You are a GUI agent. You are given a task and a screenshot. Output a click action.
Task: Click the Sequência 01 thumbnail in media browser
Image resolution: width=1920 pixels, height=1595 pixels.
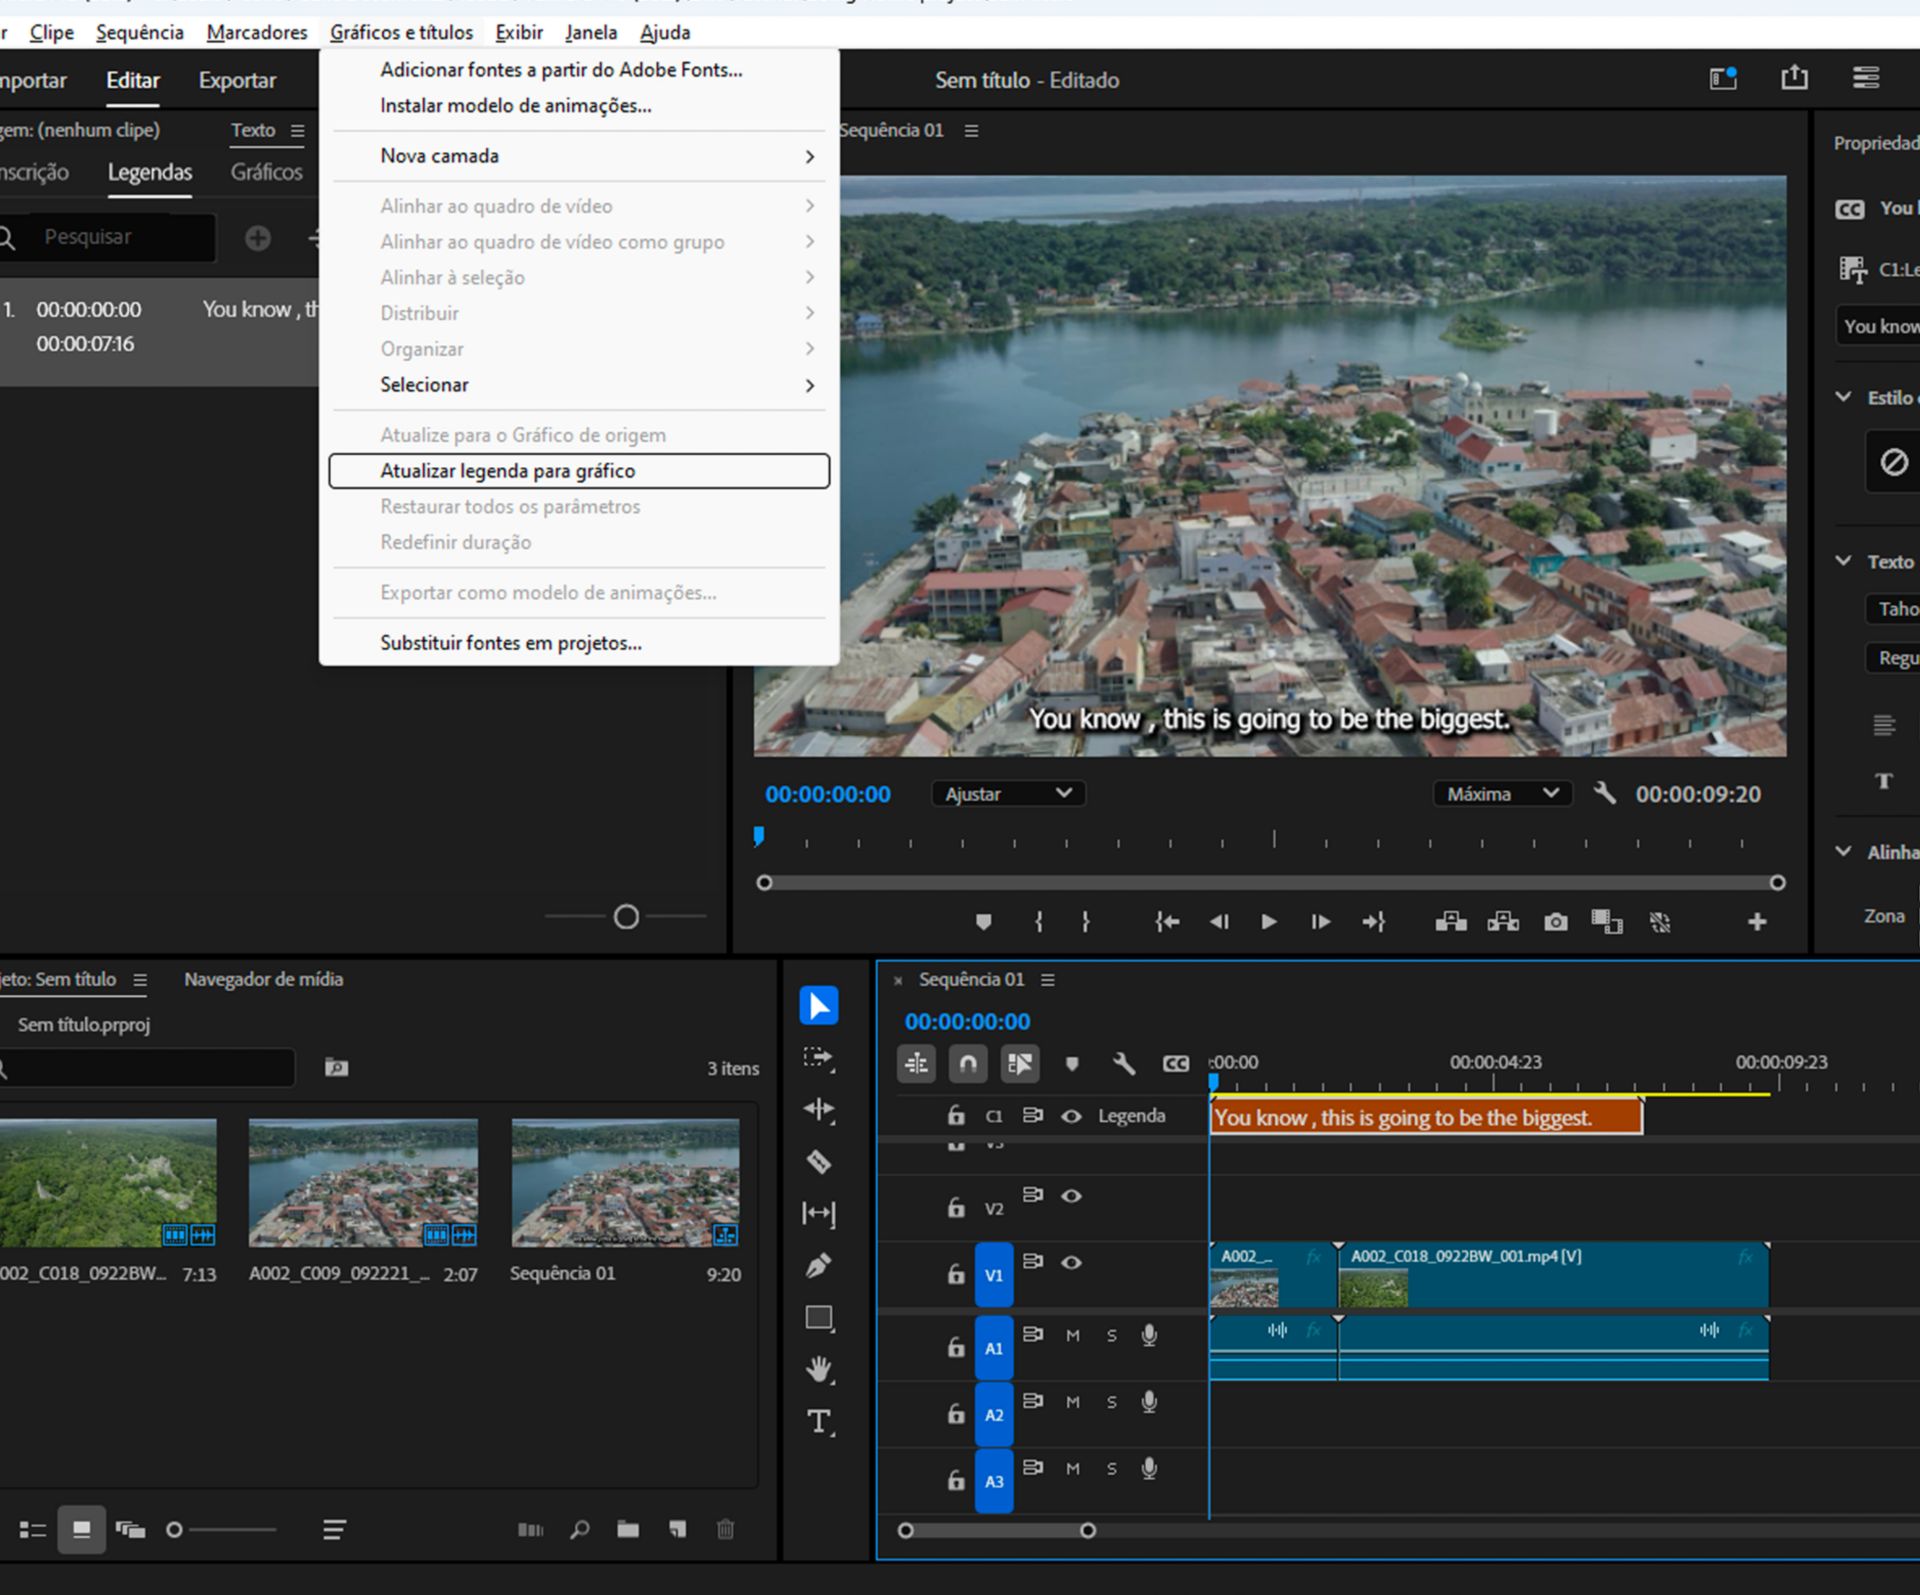[x=622, y=1180]
